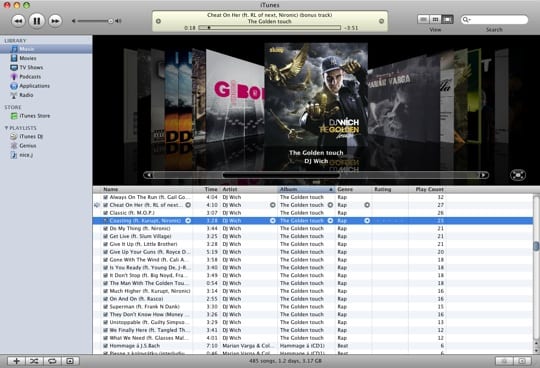Image resolution: width=540 pixels, height=368 pixels.
Task: Switch to list view icon
Action: (423, 19)
